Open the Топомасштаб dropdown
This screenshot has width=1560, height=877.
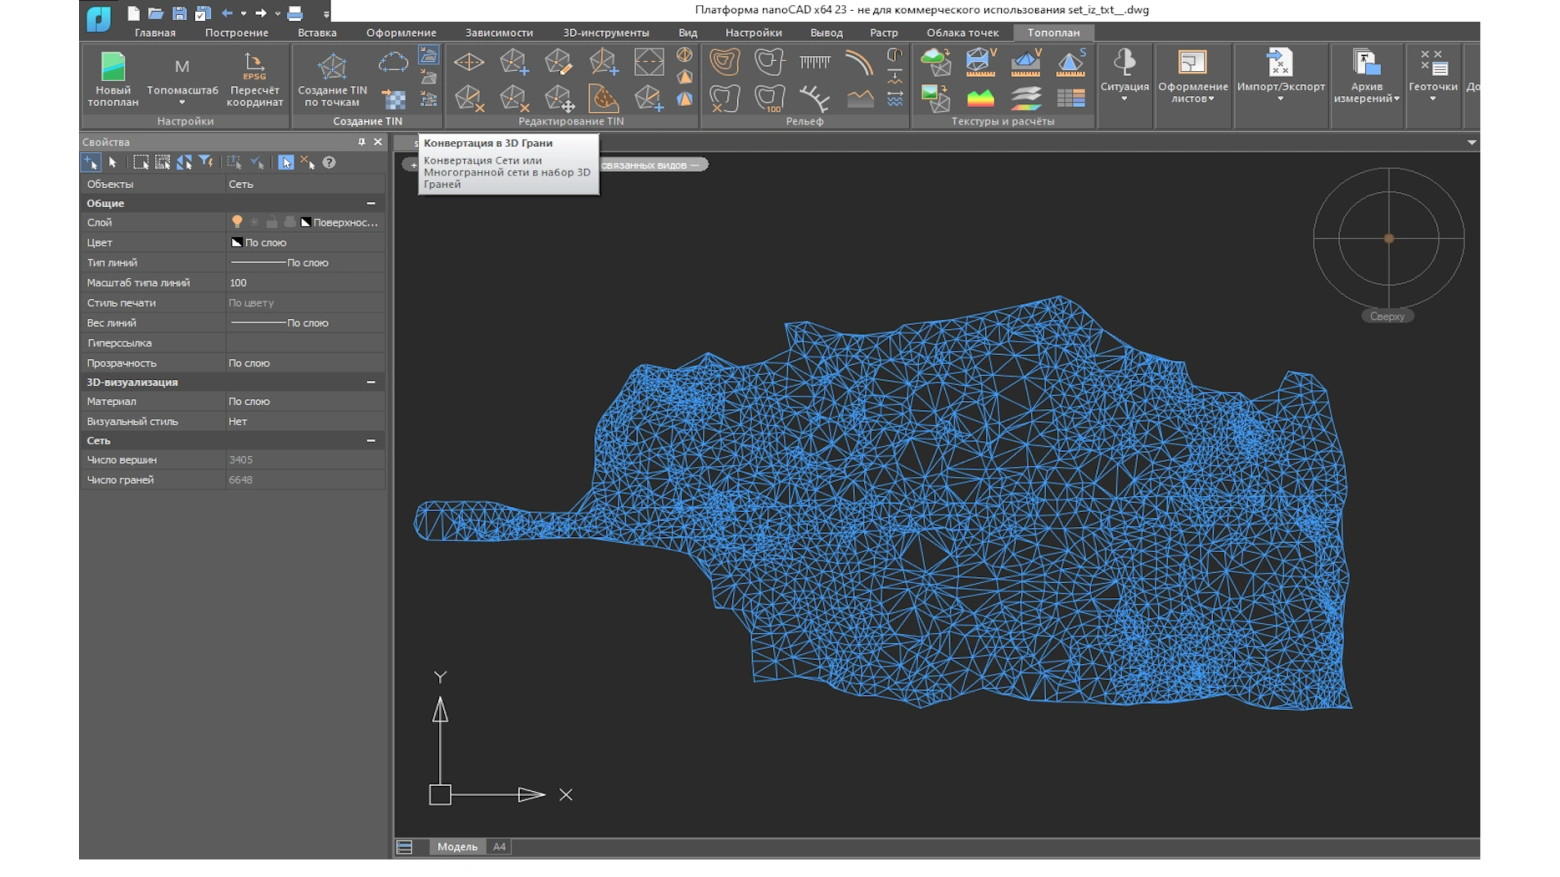(x=182, y=101)
